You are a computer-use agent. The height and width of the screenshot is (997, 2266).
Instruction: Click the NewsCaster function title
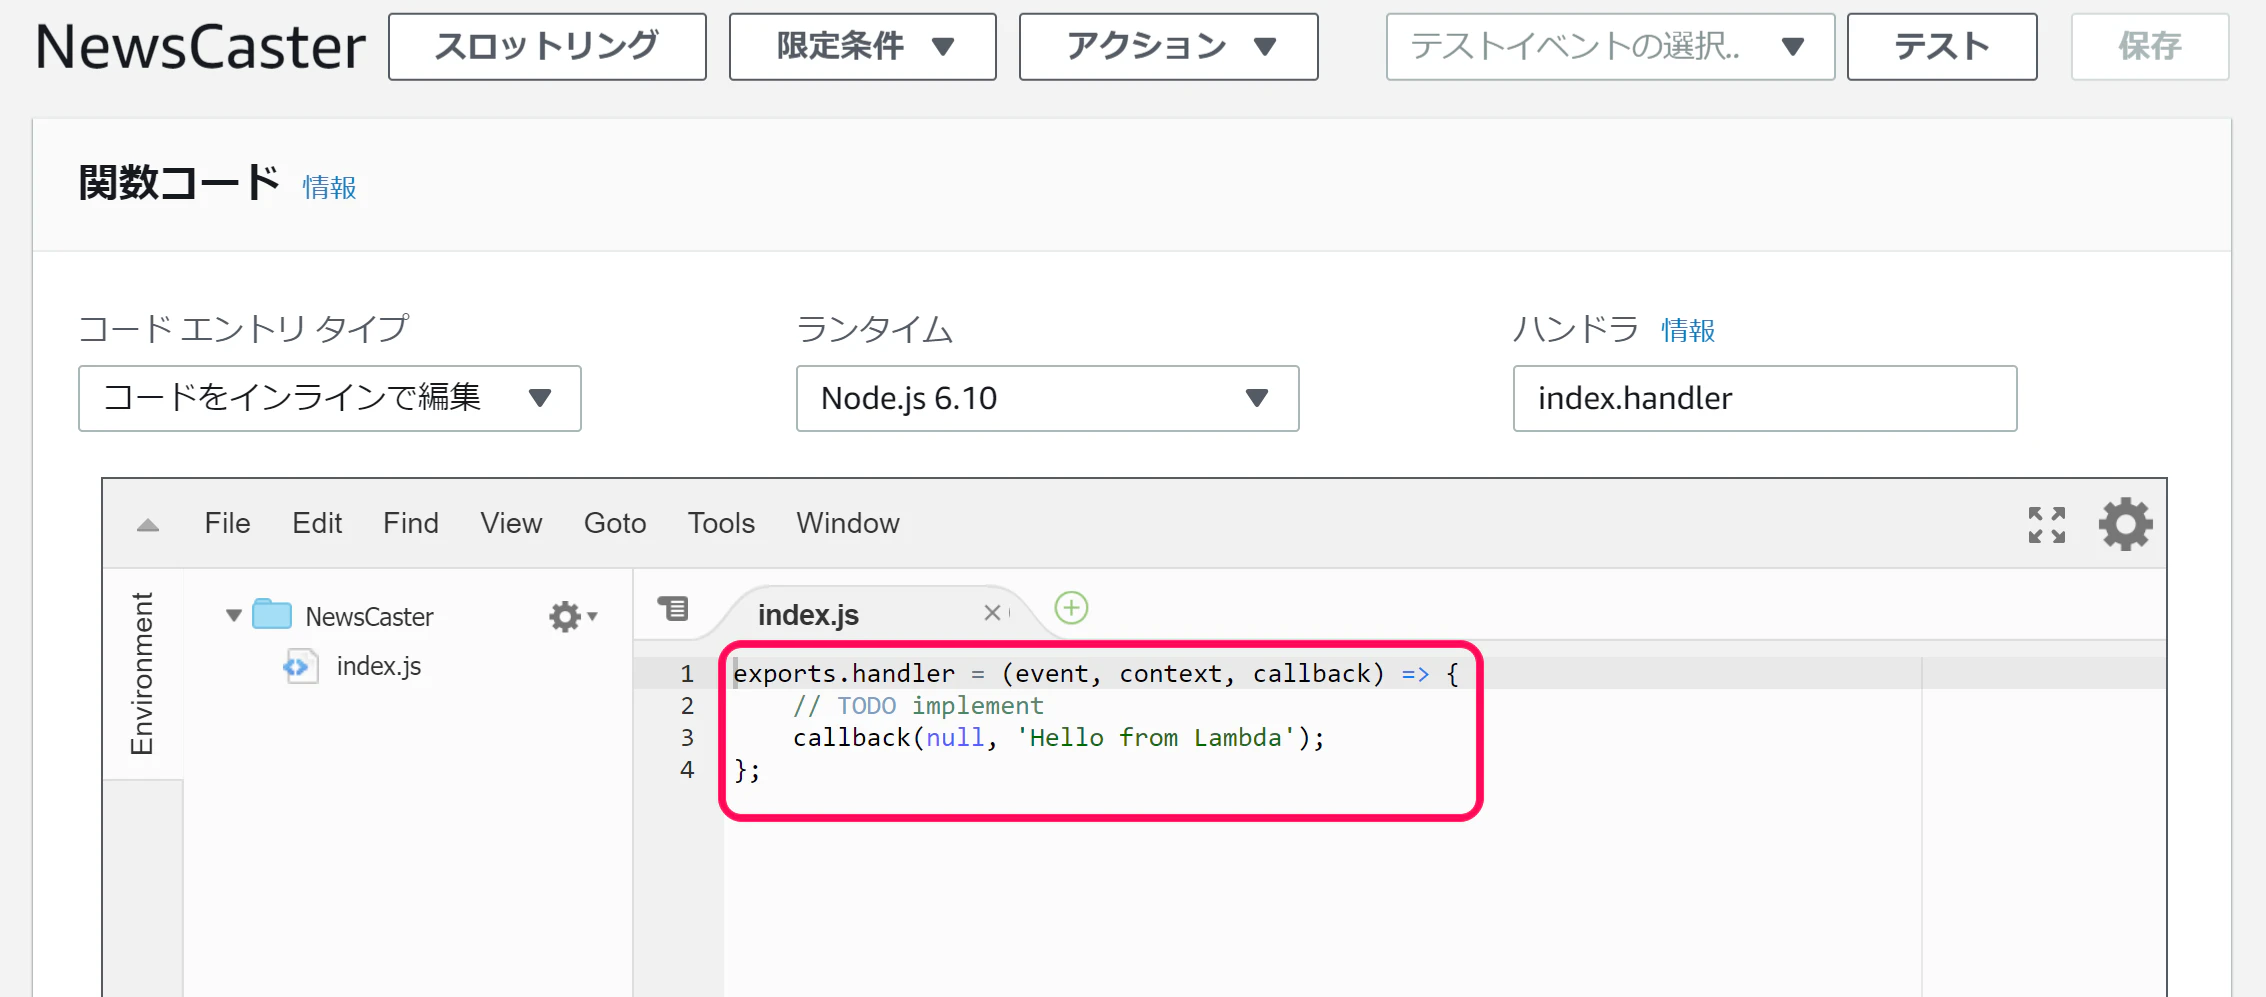[x=200, y=47]
